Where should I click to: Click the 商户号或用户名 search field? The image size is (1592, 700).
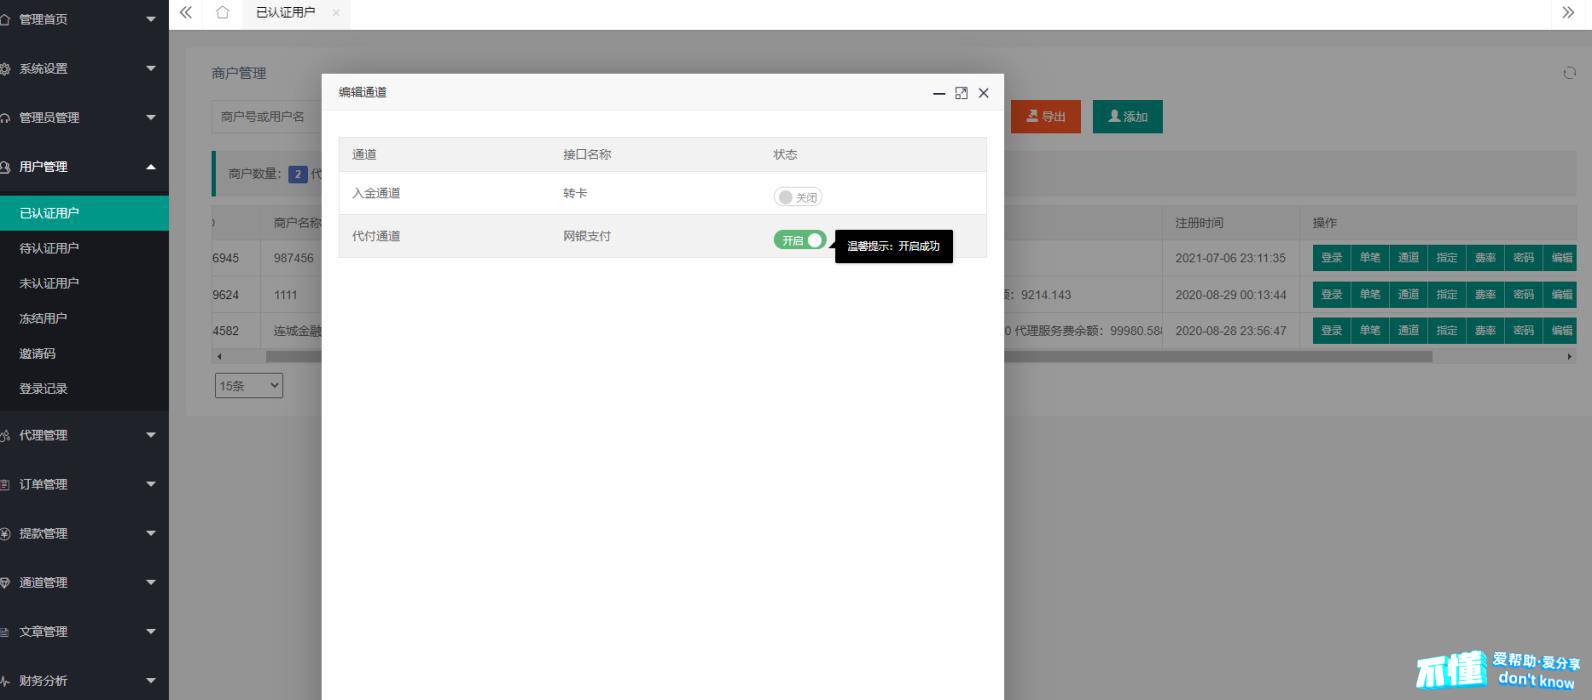[266, 117]
